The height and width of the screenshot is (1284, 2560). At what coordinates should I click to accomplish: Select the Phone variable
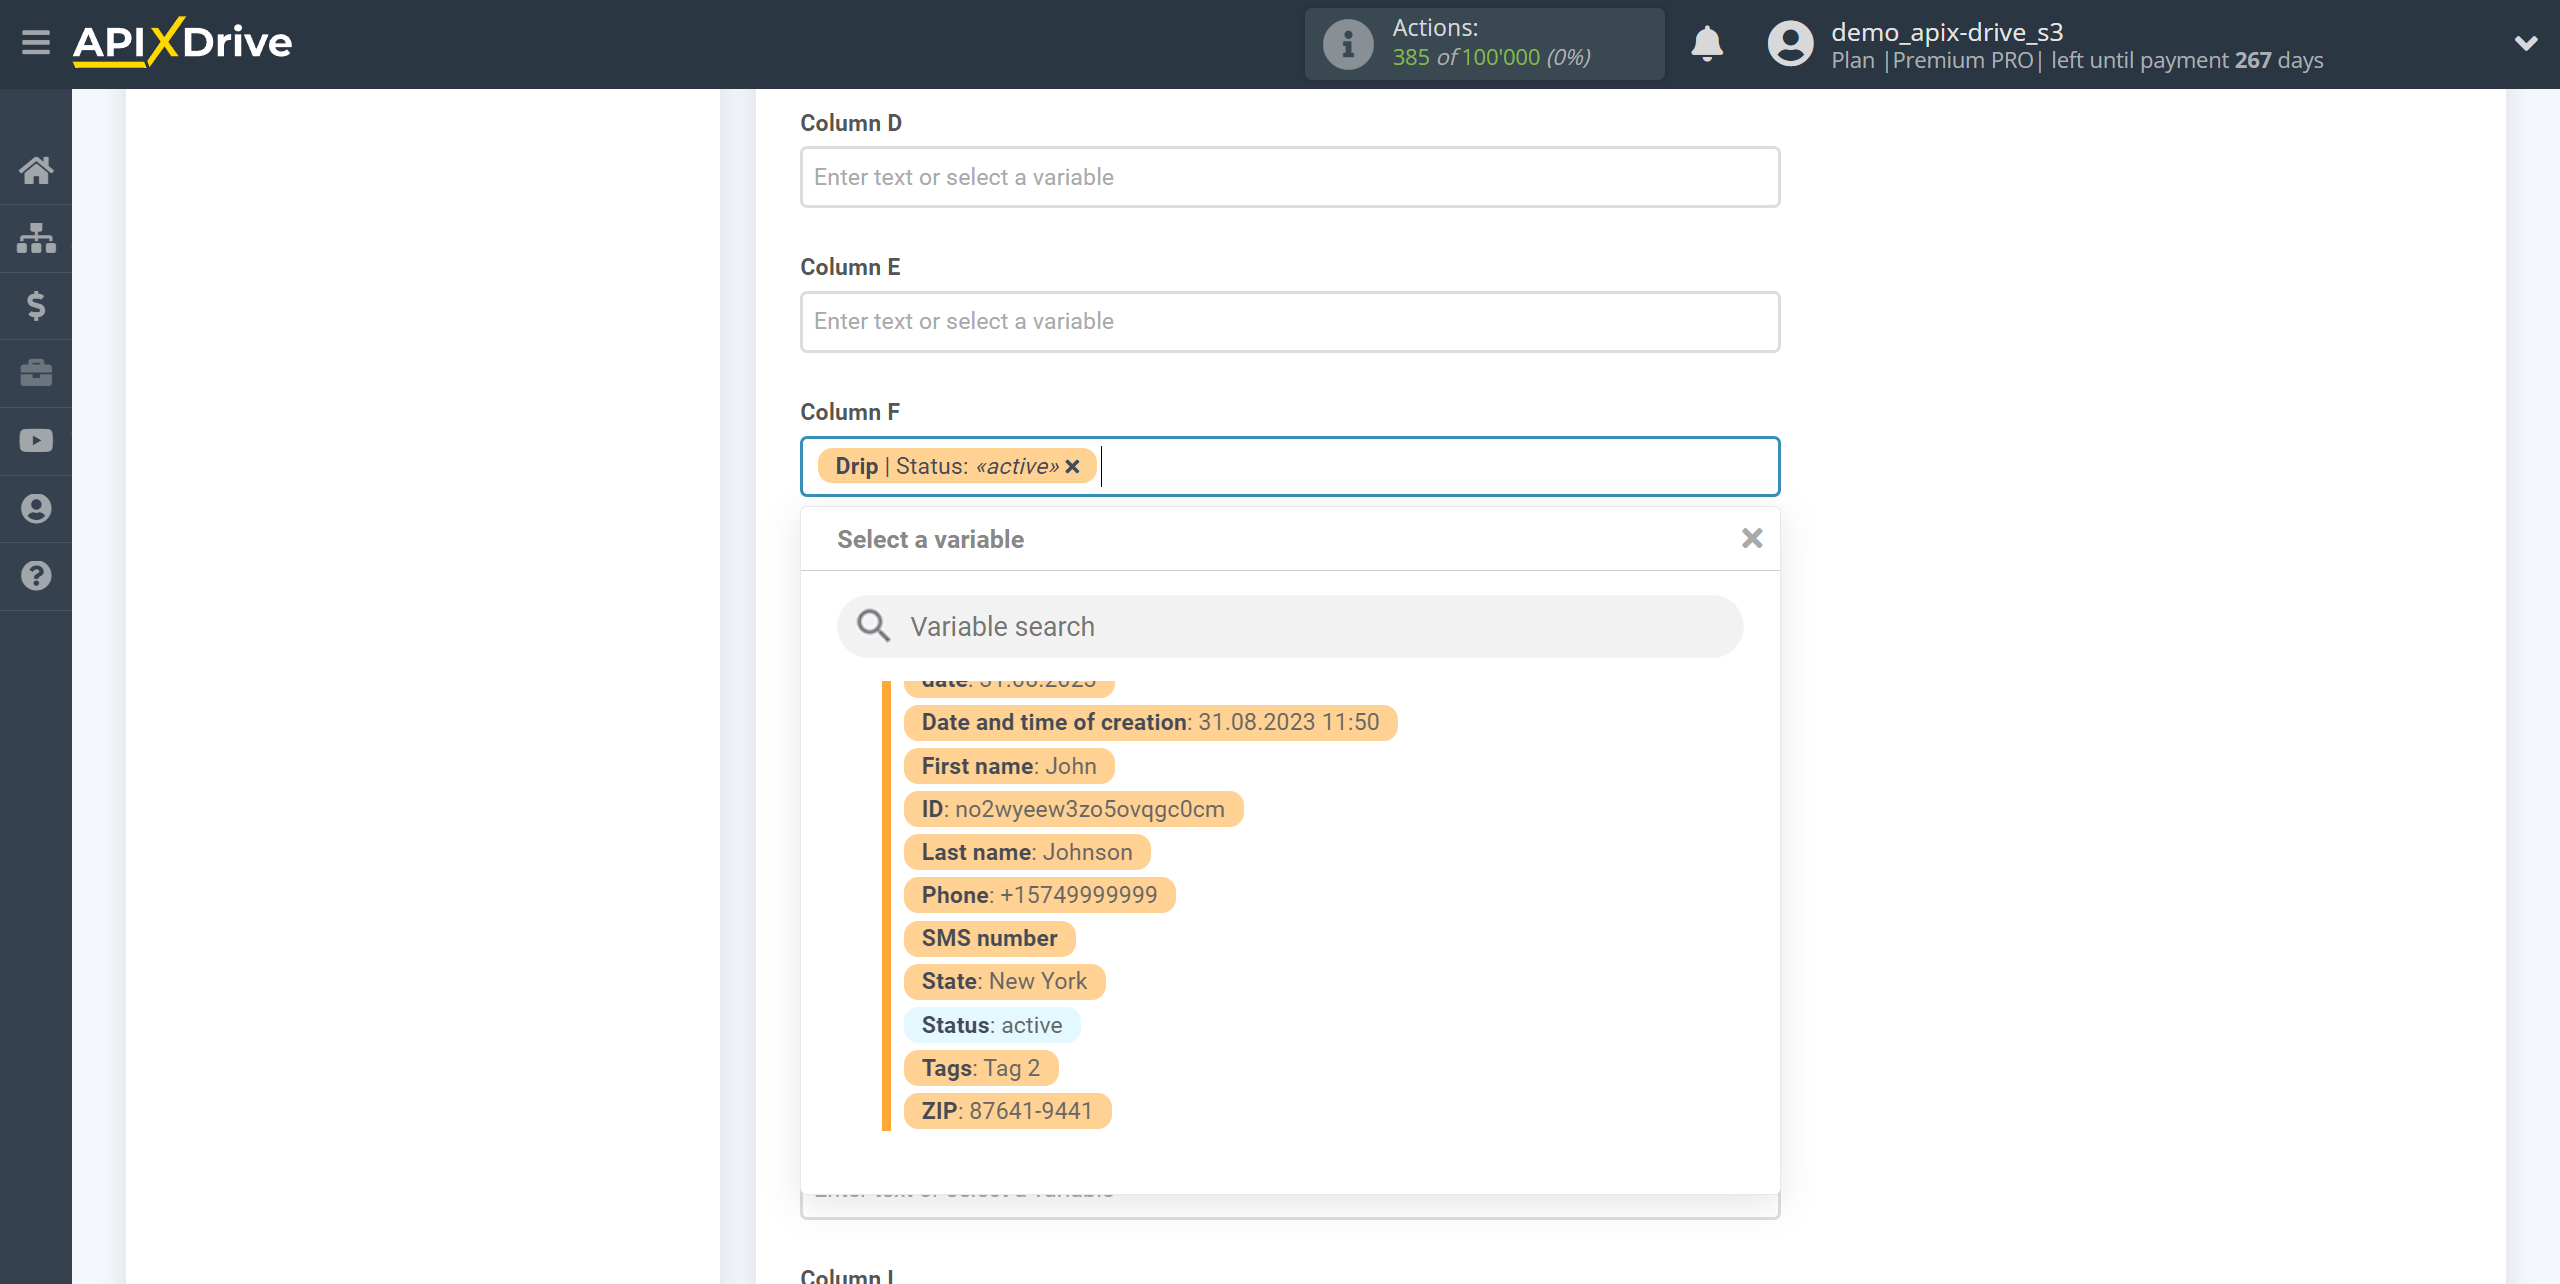(x=1039, y=895)
